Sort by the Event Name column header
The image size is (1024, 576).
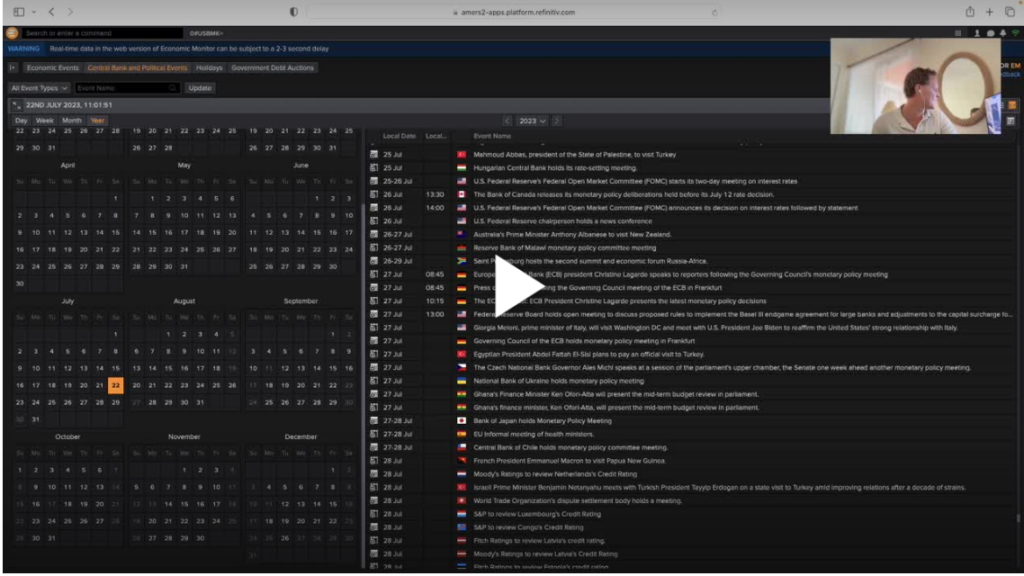point(492,136)
